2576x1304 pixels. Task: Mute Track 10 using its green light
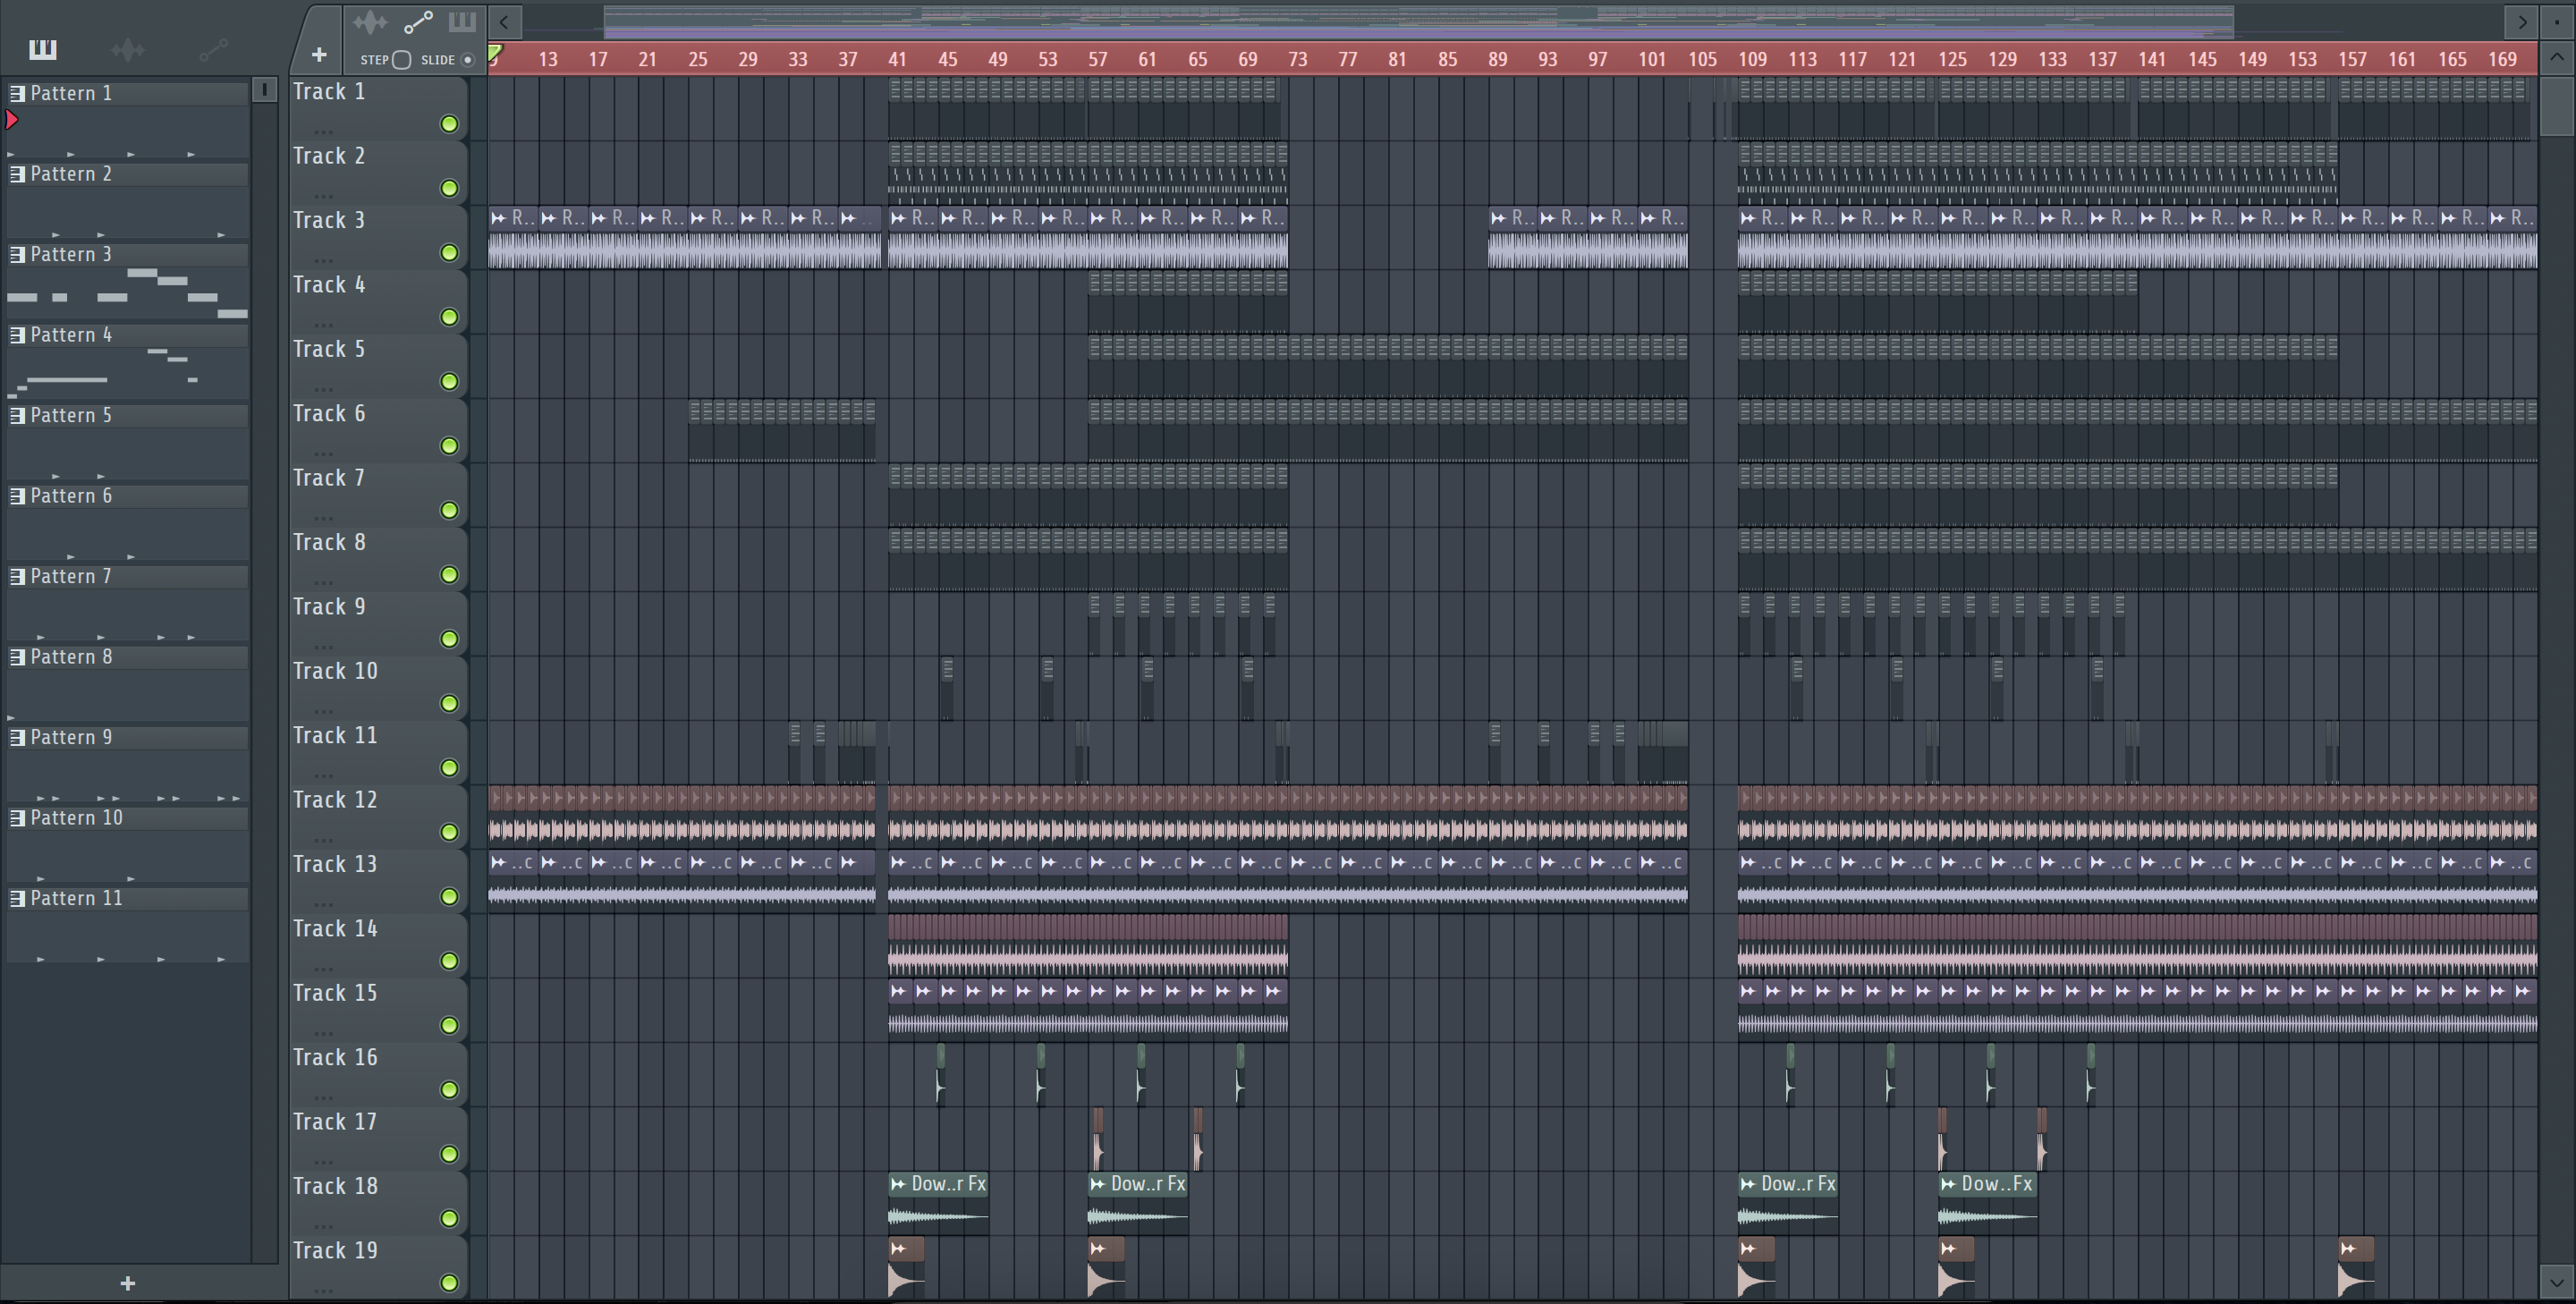(x=449, y=704)
